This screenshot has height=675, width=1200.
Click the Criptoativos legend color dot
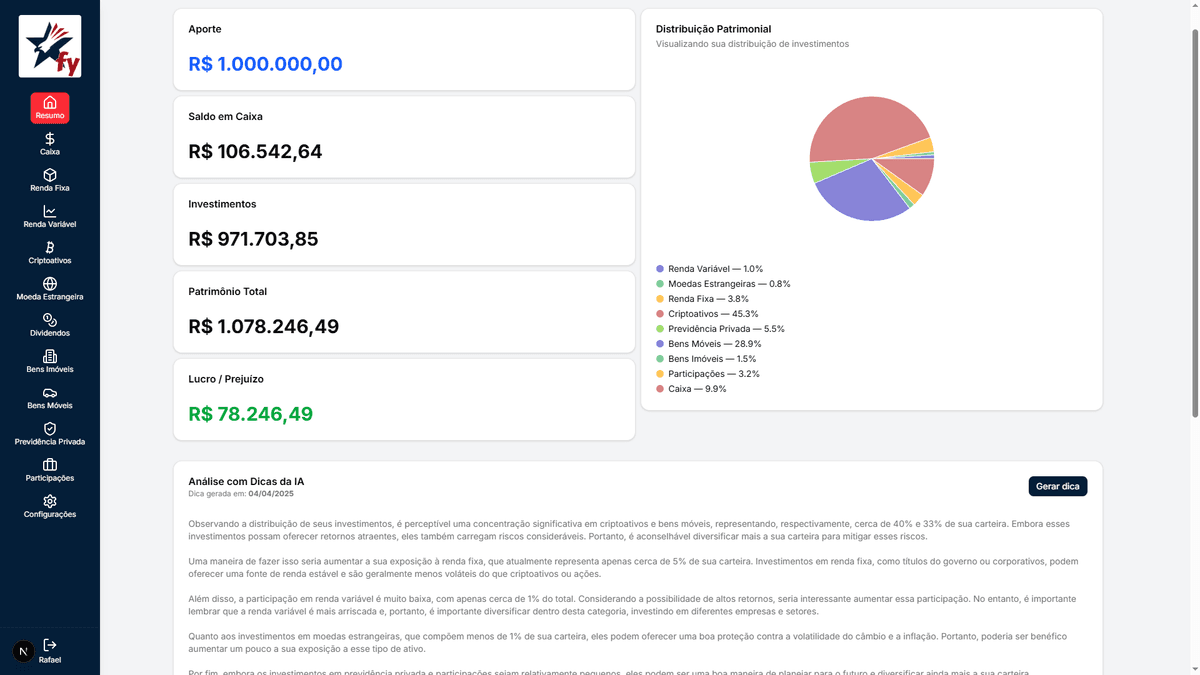660,314
